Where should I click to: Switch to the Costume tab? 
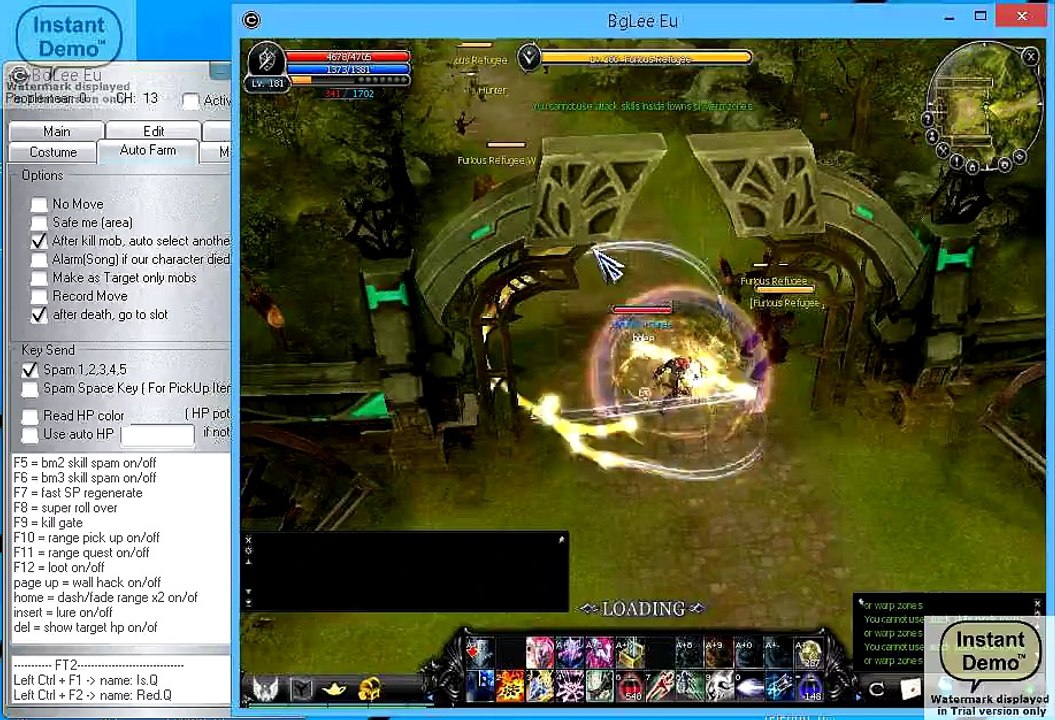pos(52,152)
